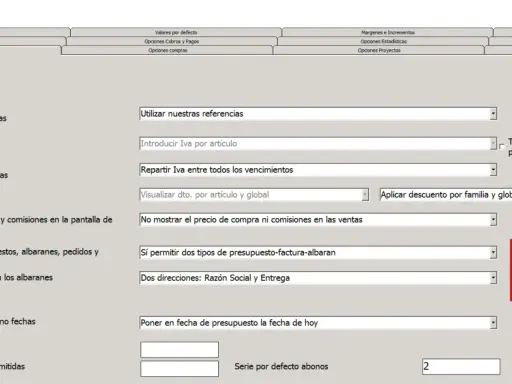Image resolution: width=512 pixels, height=384 pixels.
Task: Click the Serie por defecto abonos label
Action: tap(281, 367)
